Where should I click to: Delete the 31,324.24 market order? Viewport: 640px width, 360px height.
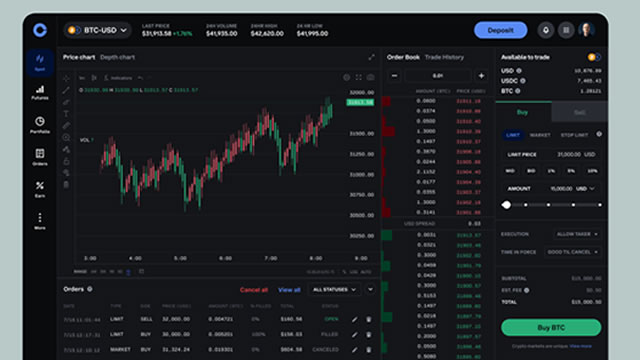point(369,350)
